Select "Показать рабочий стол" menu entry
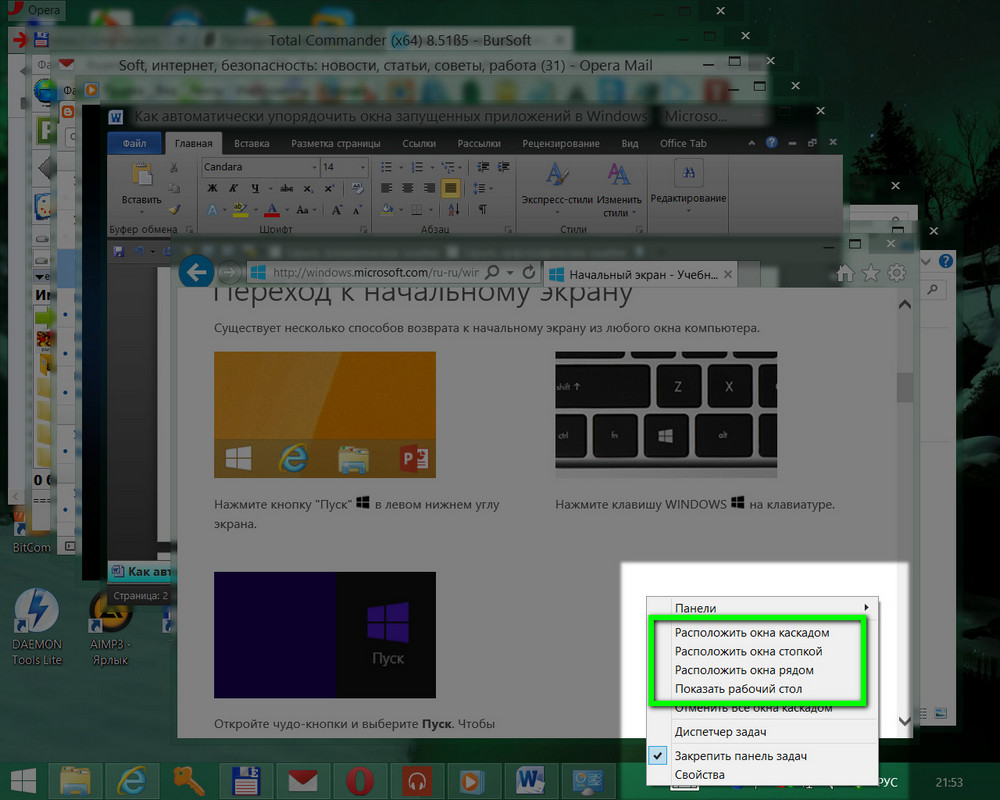The height and width of the screenshot is (800, 1000). tap(739, 689)
